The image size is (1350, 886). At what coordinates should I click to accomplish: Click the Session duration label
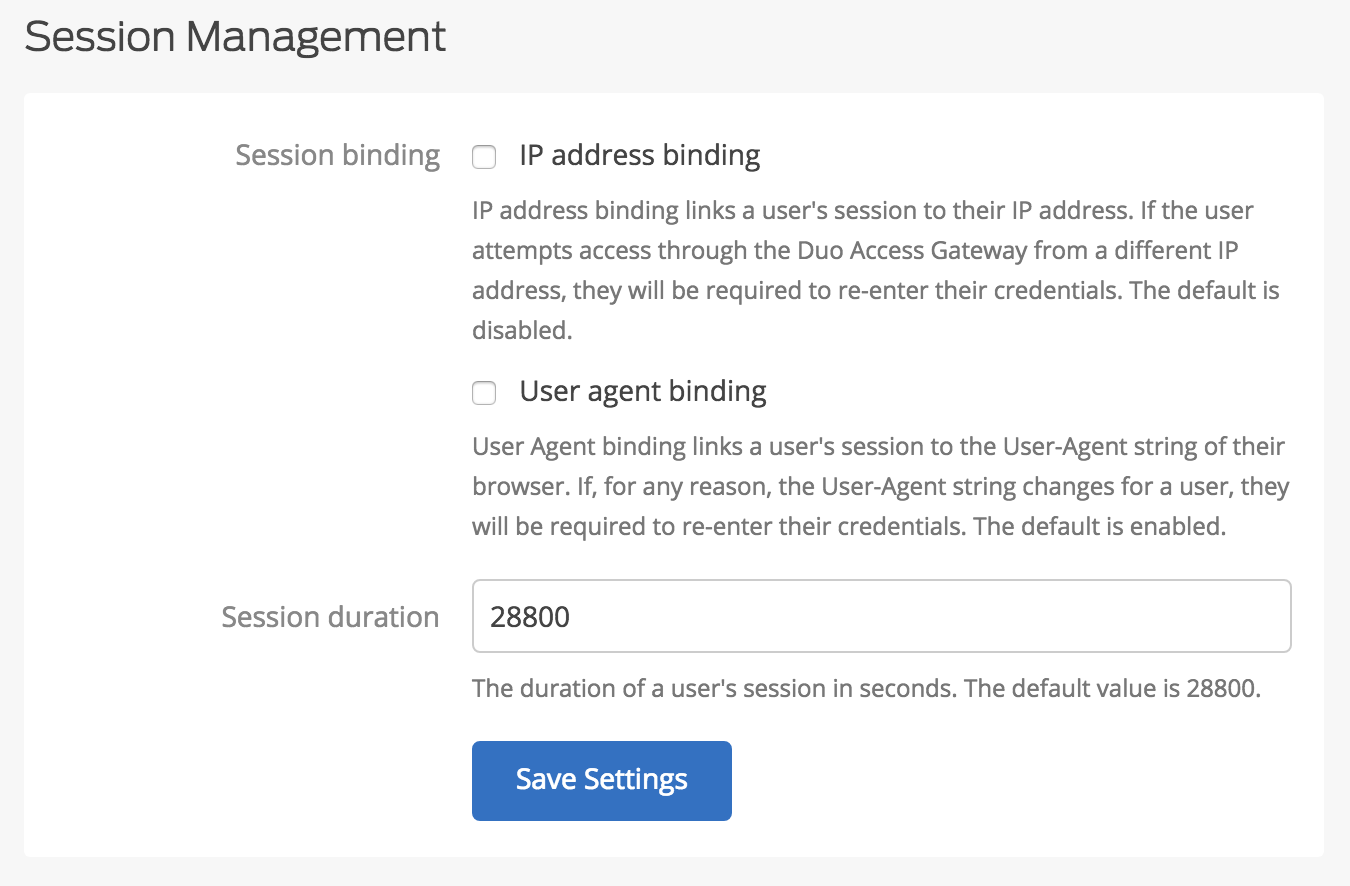tap(330, 617)
